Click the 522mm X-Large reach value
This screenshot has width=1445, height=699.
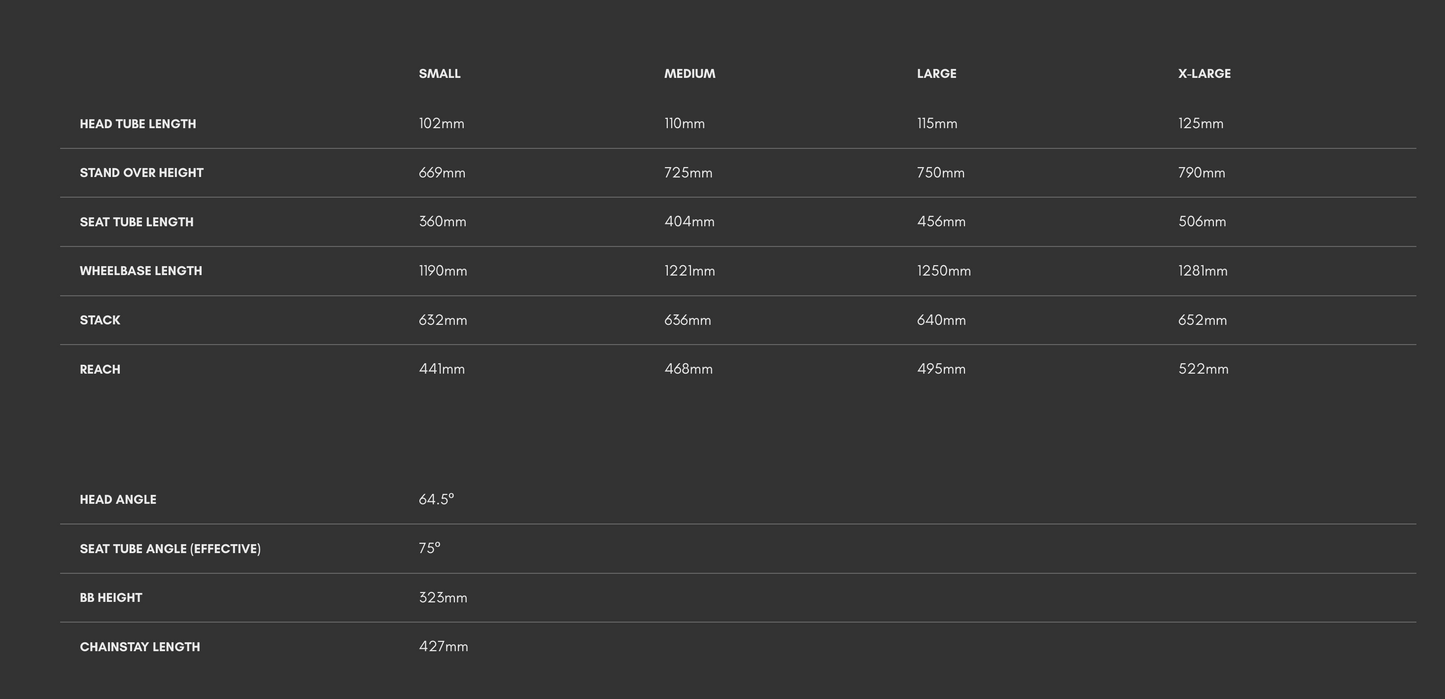tap(1203, 369)
